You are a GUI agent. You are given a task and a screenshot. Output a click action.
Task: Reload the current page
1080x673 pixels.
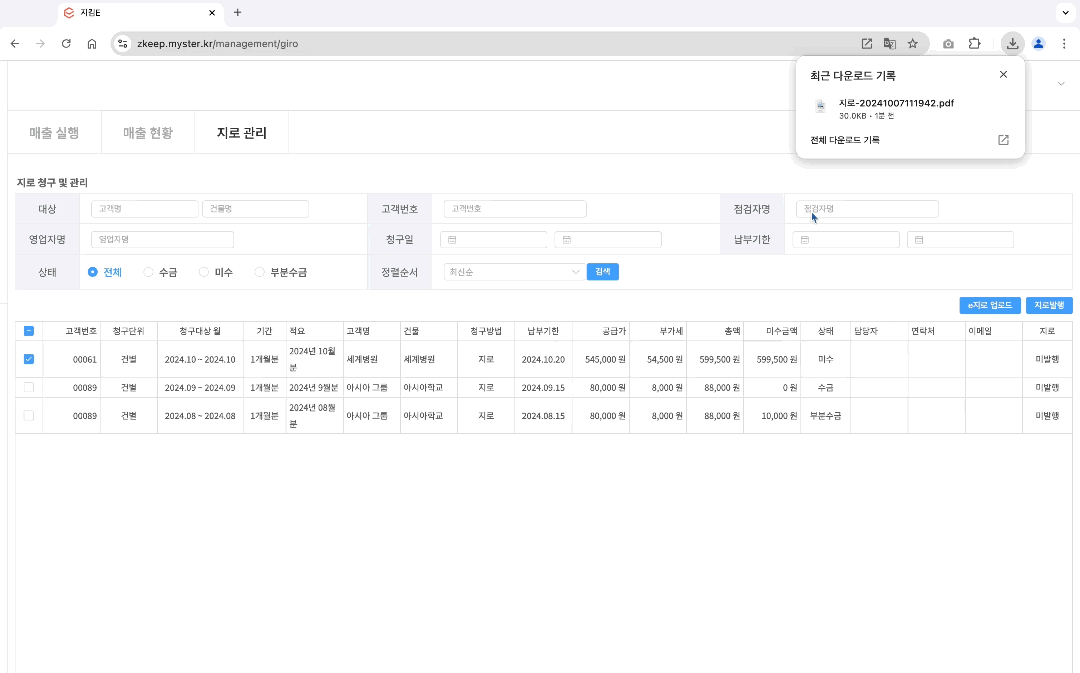coord(66,43)
